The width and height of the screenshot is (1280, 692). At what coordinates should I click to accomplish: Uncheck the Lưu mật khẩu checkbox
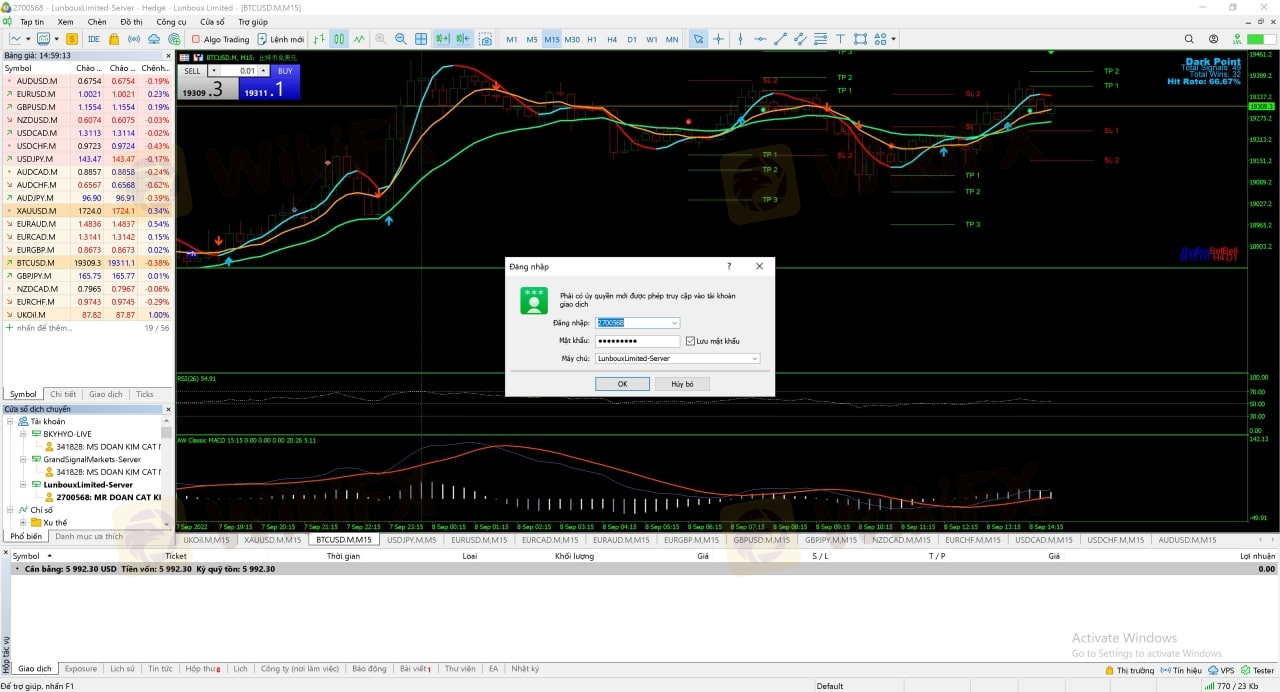pyautogui.click(x=690, y=341)
